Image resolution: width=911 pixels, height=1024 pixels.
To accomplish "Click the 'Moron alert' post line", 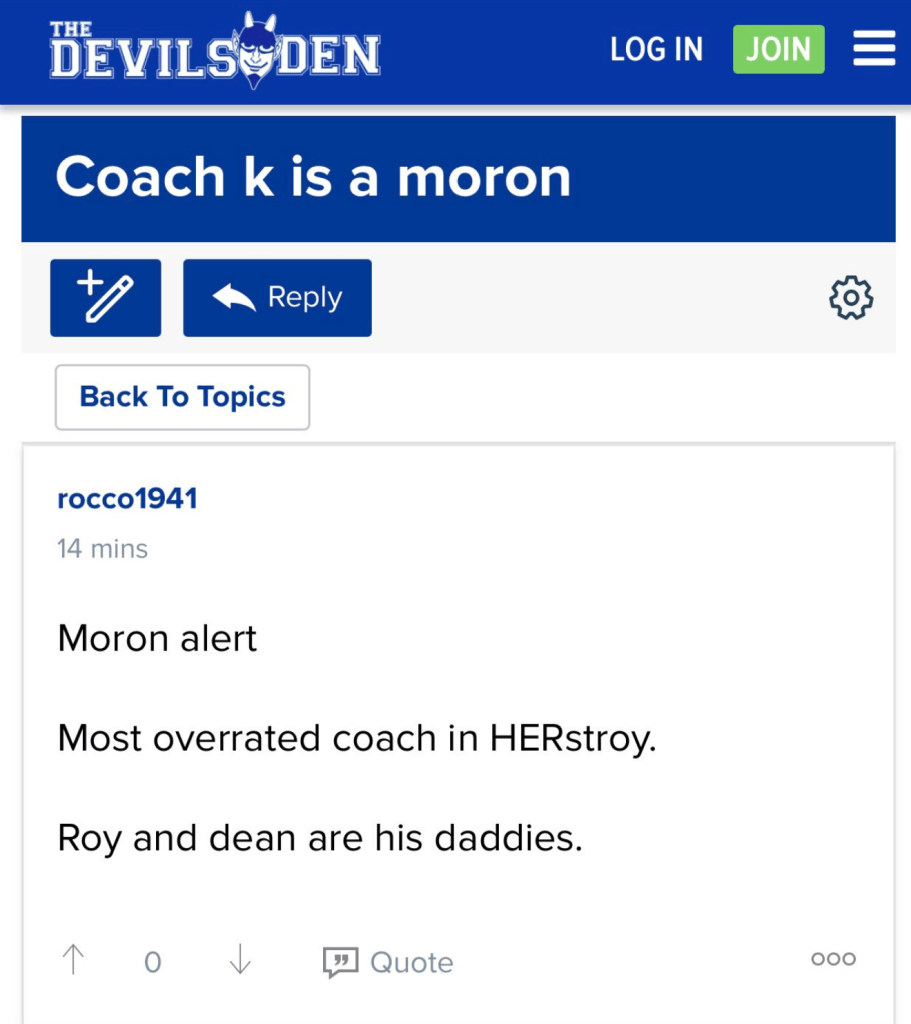I will [157, 638].
